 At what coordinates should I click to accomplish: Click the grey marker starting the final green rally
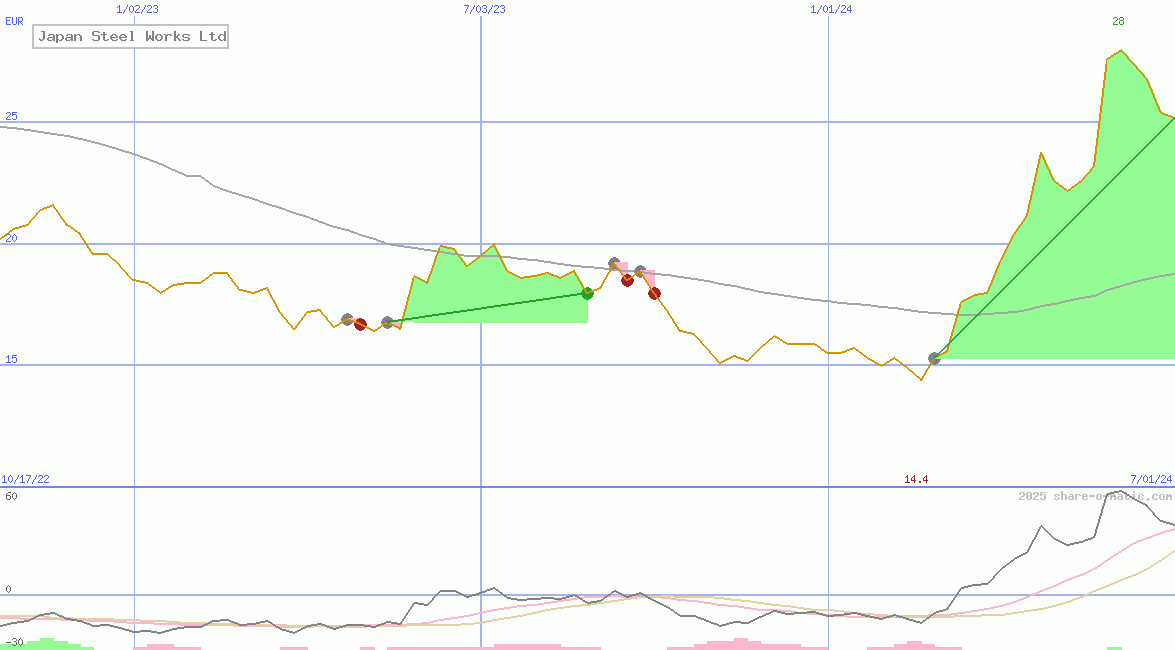[x=935, y=358]
